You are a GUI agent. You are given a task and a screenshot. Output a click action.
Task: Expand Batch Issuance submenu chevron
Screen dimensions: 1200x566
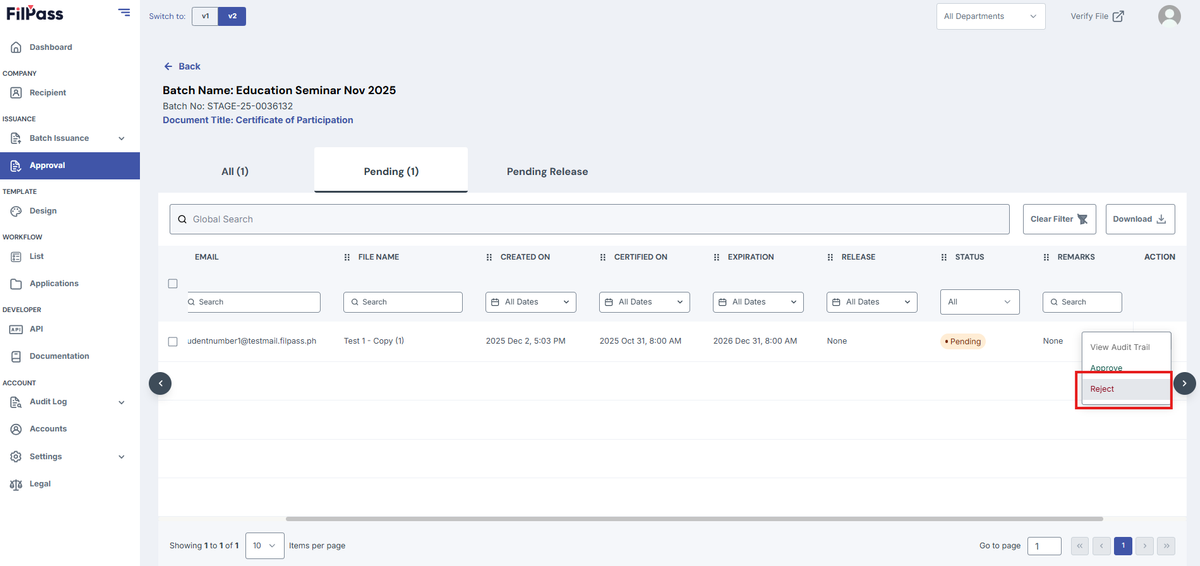click(x=122, y=138)
